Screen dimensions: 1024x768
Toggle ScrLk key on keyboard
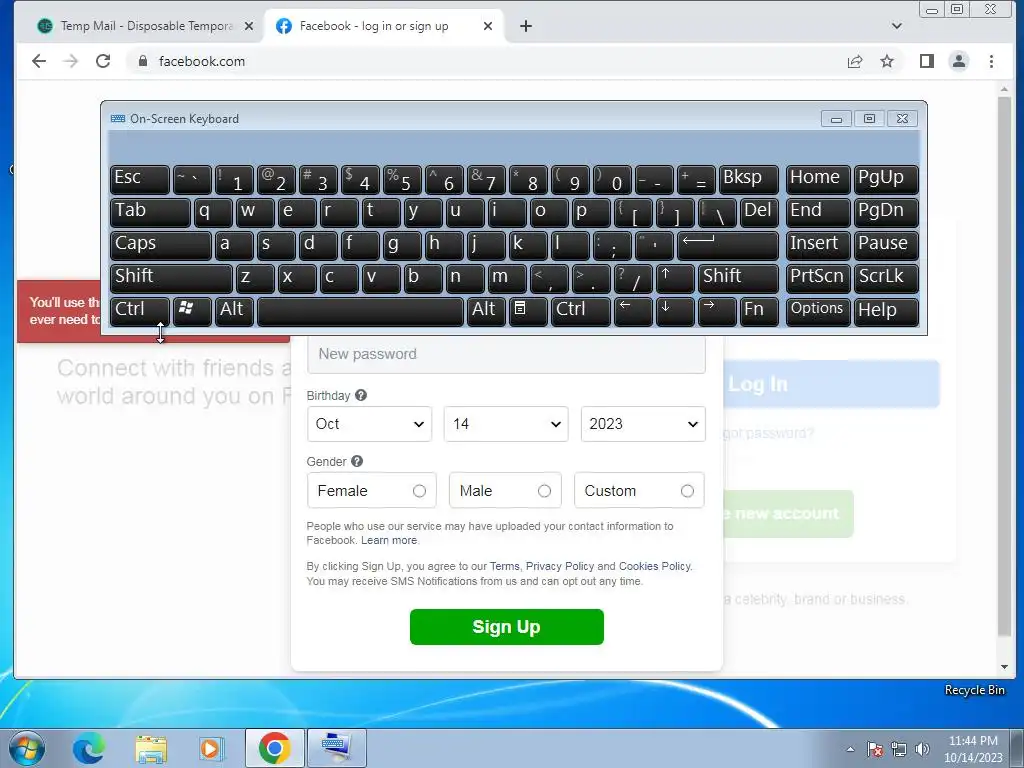[886, 278]
